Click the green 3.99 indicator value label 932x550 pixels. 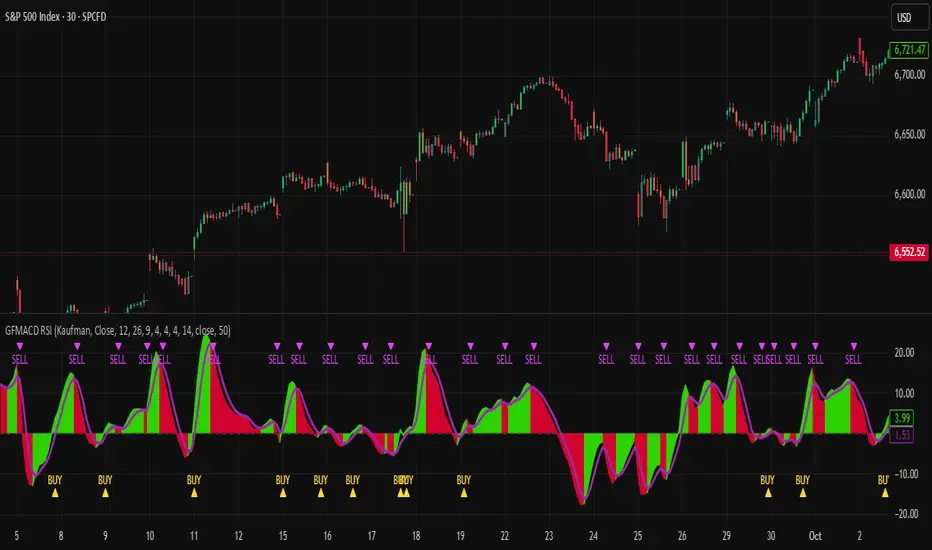902,417
